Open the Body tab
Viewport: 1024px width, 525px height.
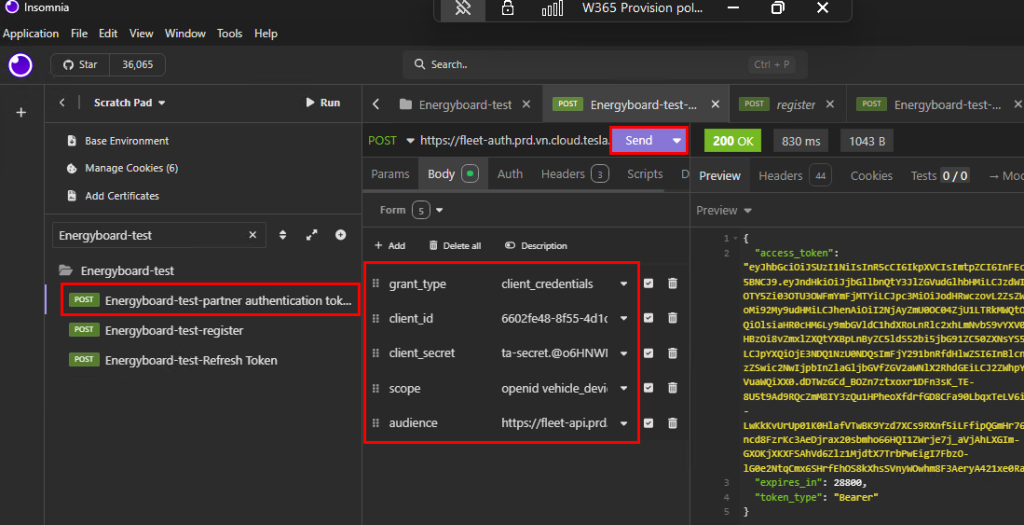pyautogui.click(x=453, y=174)
